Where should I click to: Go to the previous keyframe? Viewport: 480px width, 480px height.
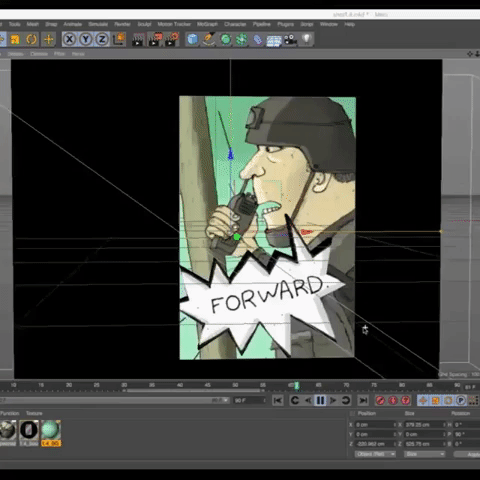(295, 400)
